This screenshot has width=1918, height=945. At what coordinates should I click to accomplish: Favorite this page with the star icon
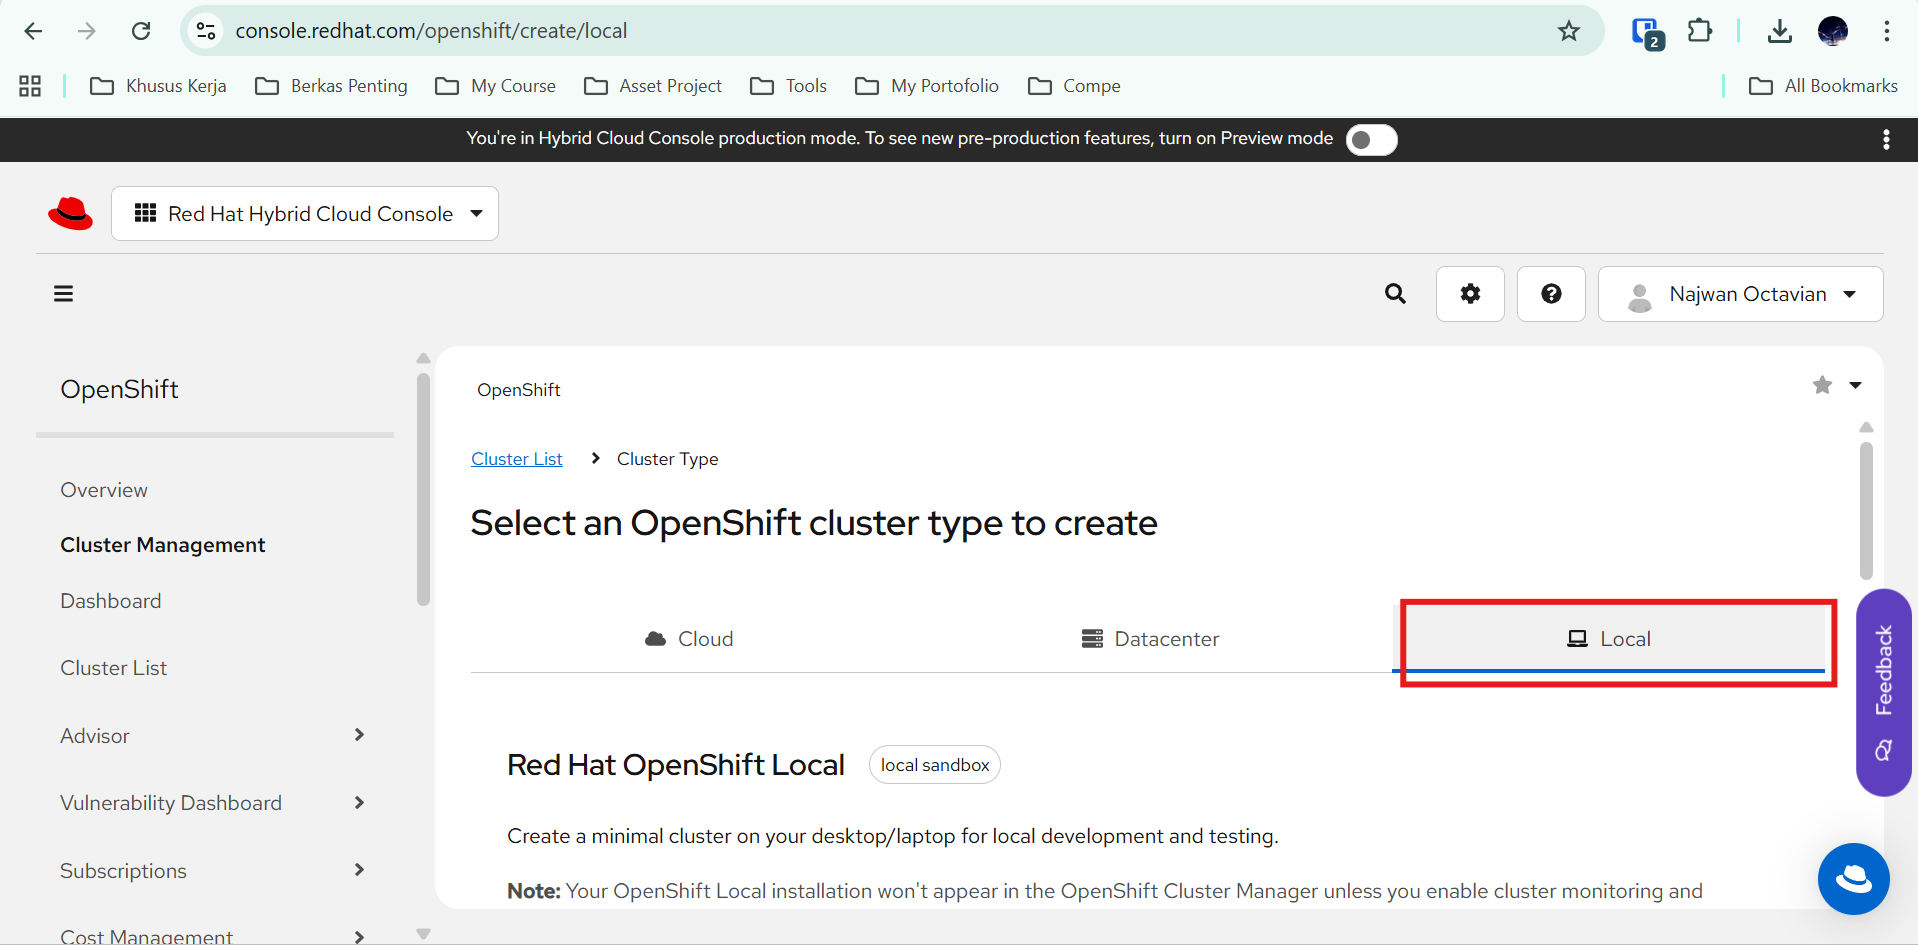[x=1822, y=385]
